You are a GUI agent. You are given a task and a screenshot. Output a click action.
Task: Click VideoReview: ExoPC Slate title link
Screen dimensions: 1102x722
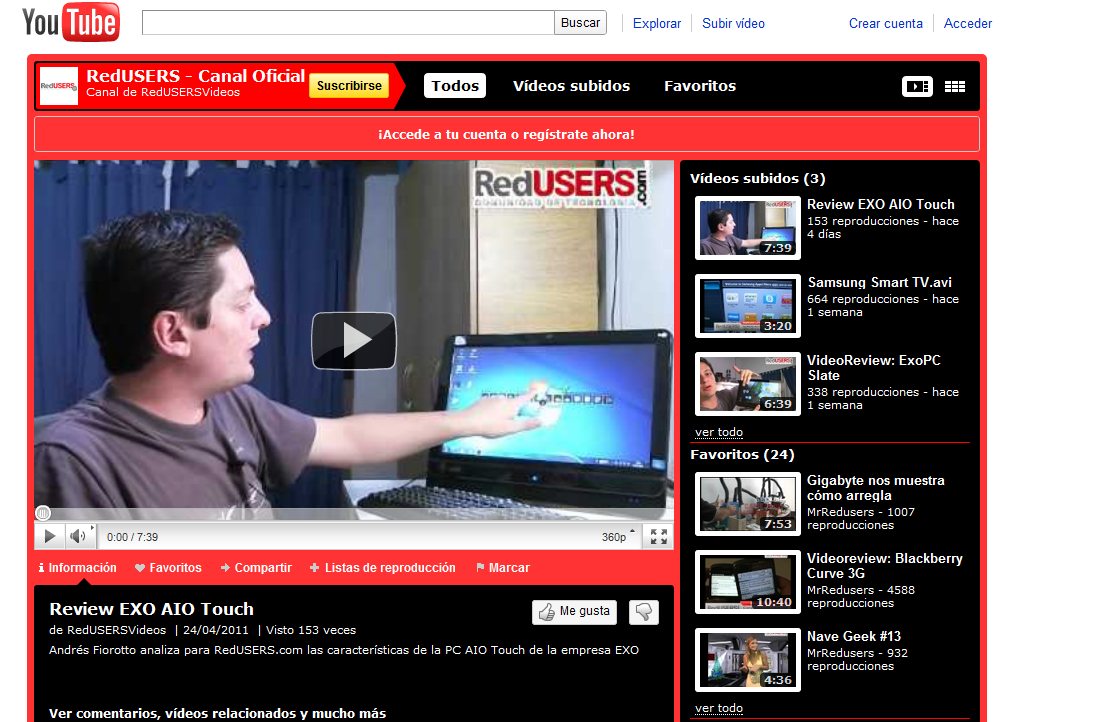pos(874,368)
